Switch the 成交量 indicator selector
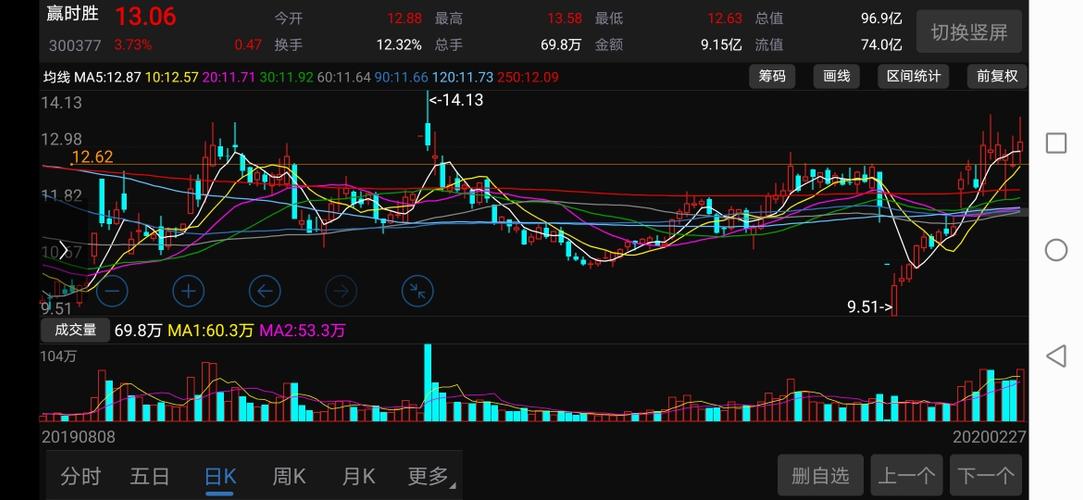The image size is (1083, 500). (76, 330)
